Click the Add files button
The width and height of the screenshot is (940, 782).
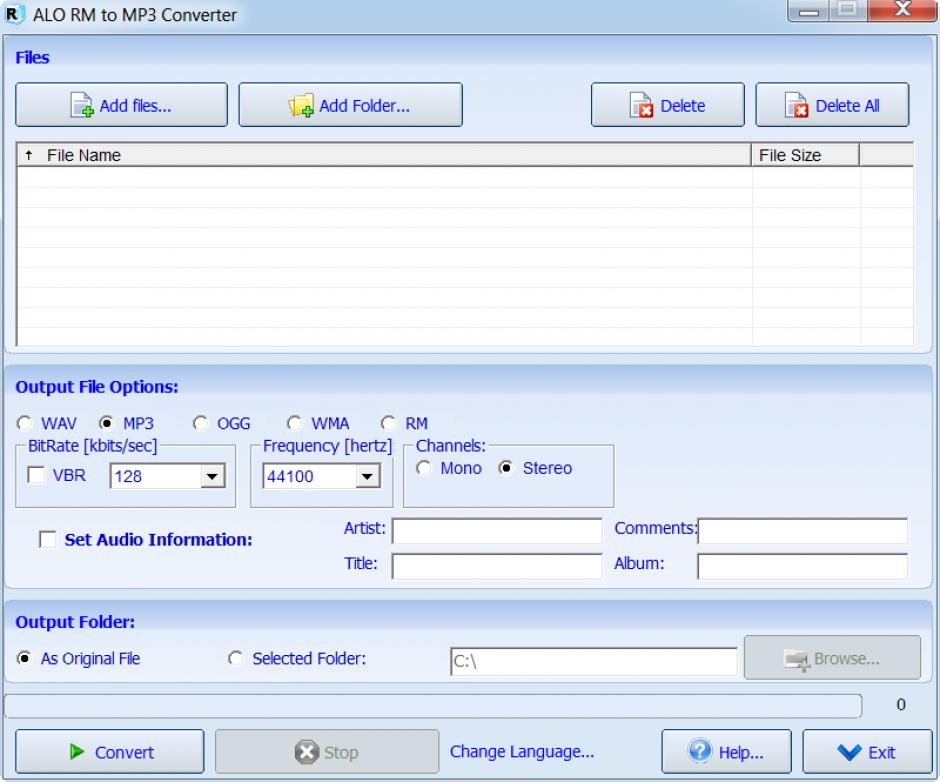tap(121, 105)
